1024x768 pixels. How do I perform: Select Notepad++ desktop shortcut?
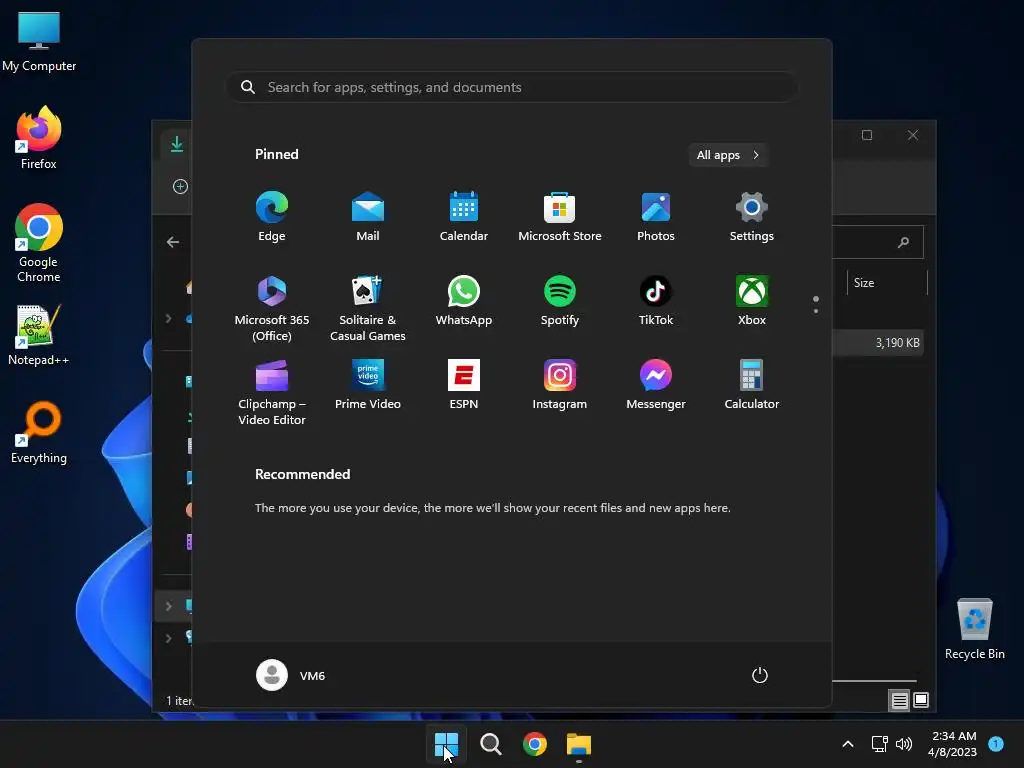click(x=39, y=335)
